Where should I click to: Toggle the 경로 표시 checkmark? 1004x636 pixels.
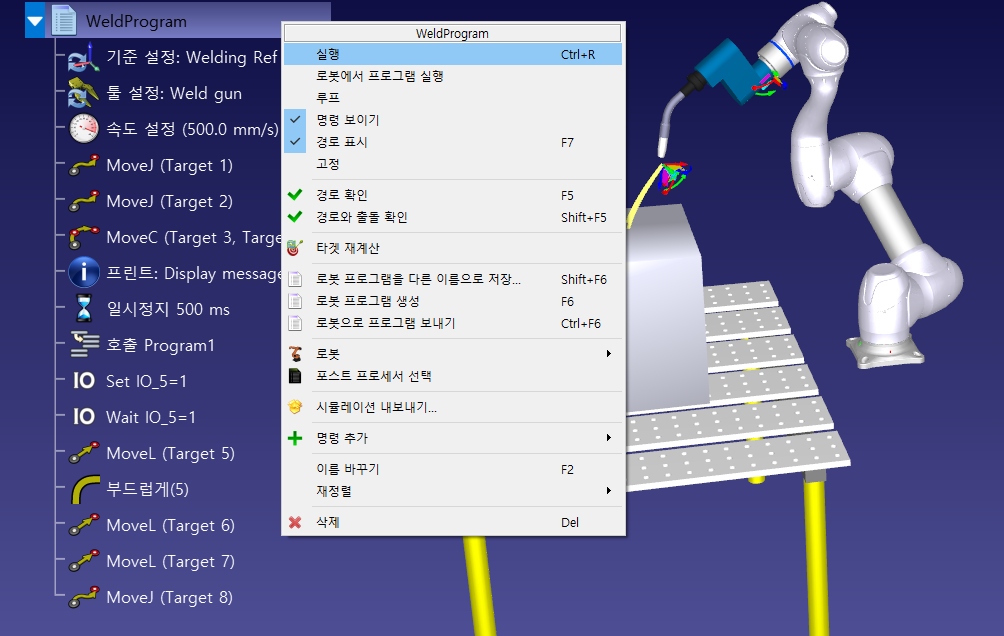point(295,142)
